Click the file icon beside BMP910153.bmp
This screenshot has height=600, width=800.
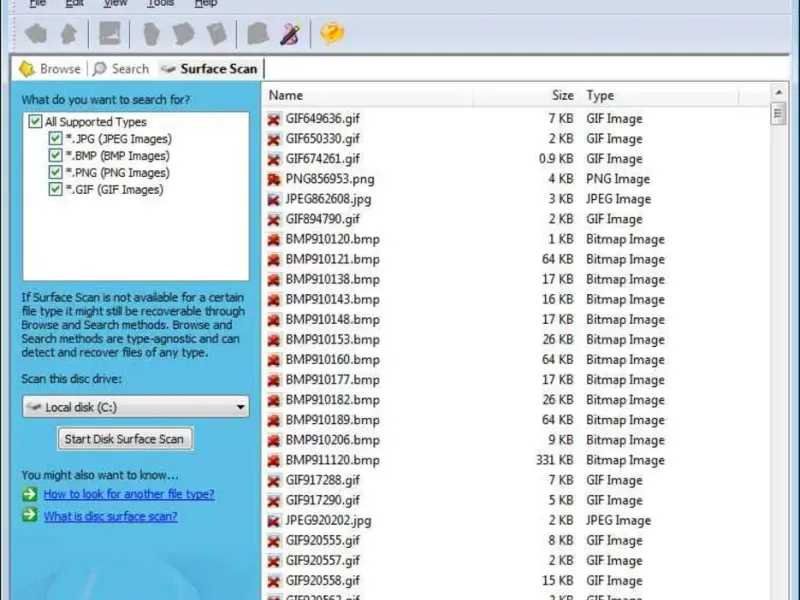274,340
